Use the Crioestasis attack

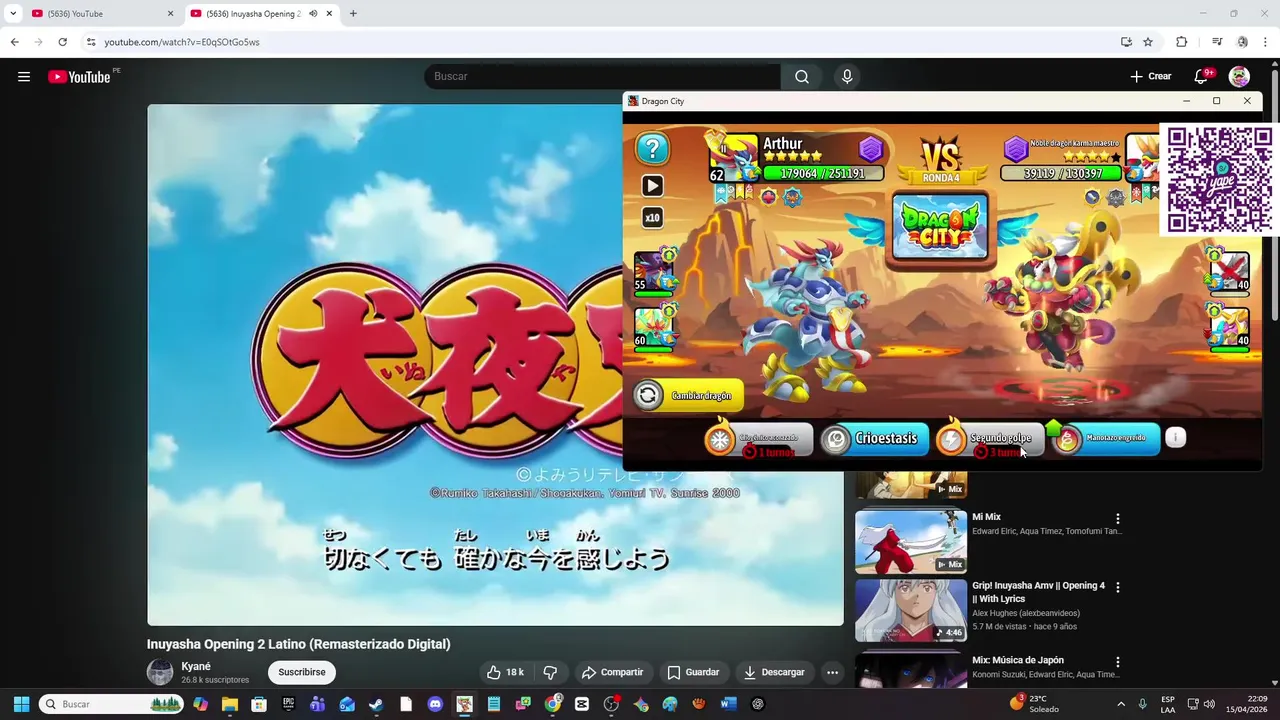875,438
